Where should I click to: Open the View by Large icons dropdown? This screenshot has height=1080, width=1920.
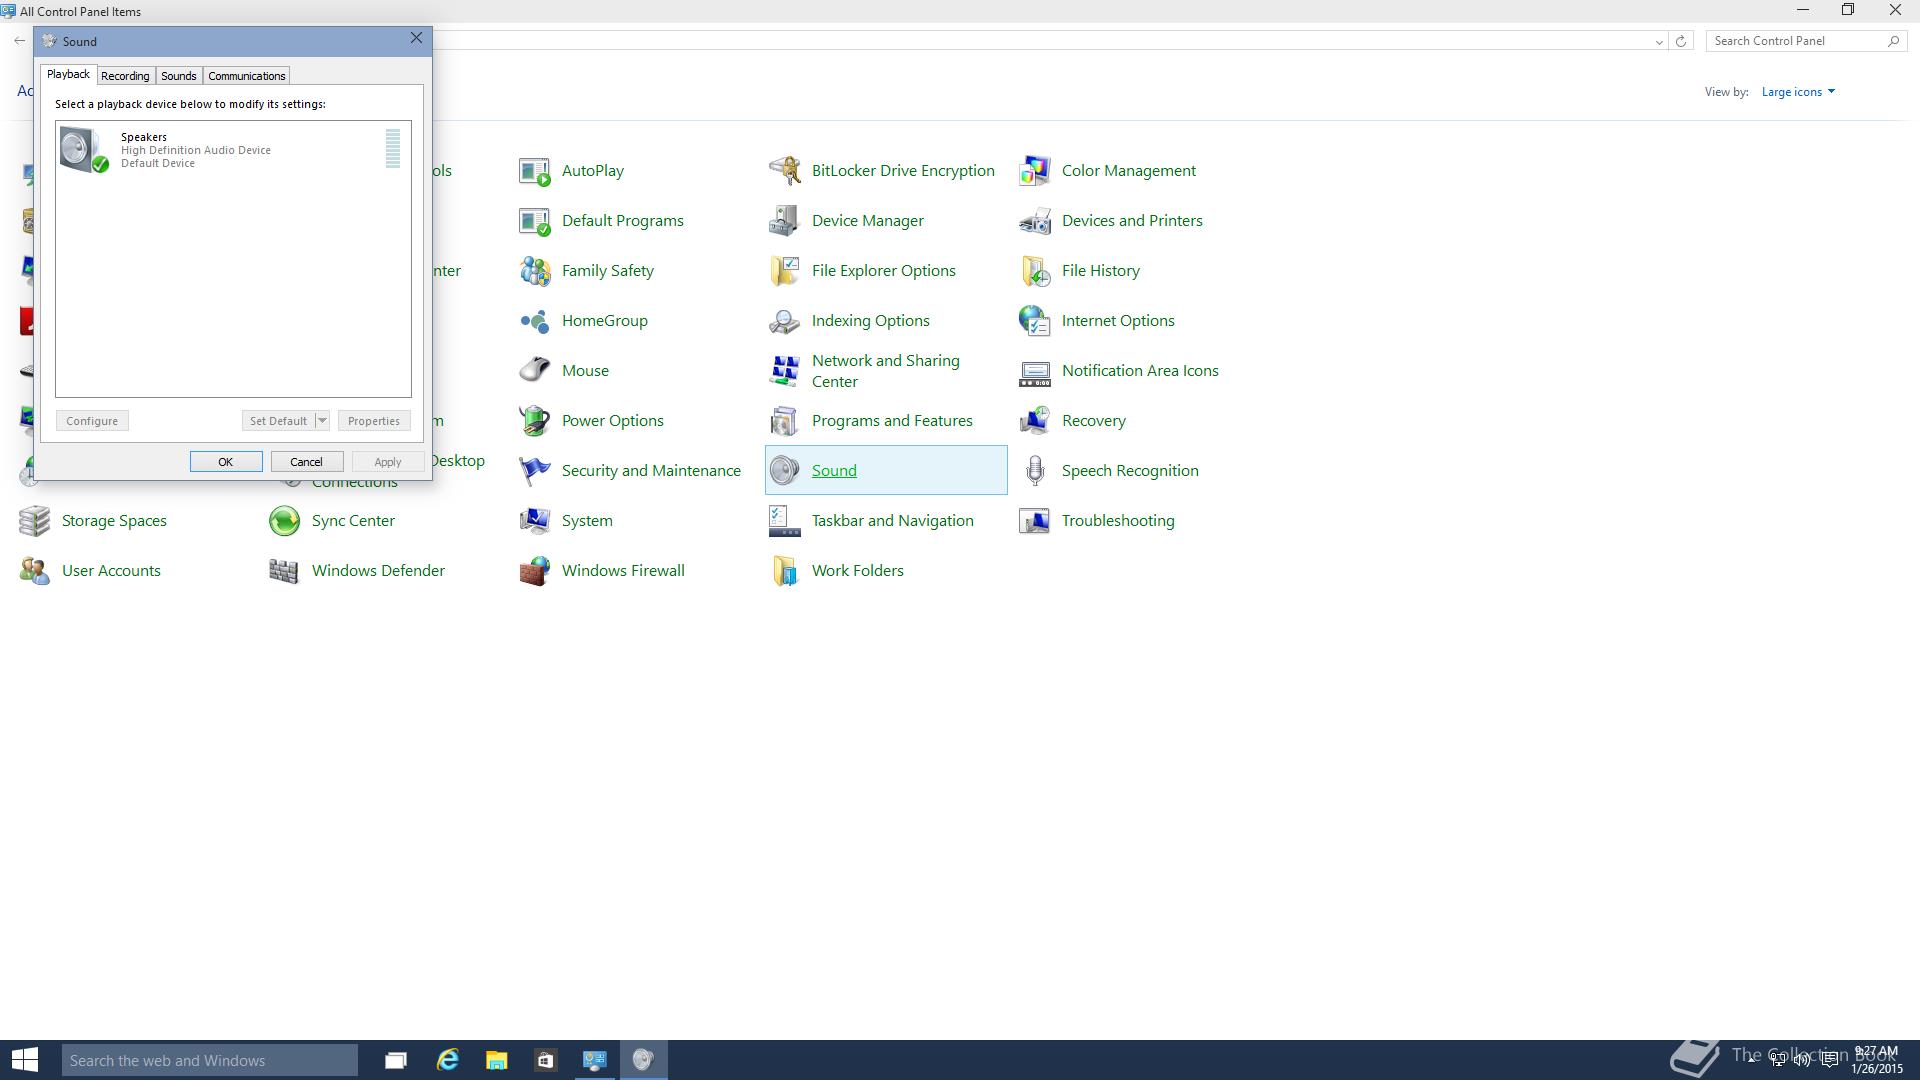[1798, 92]
